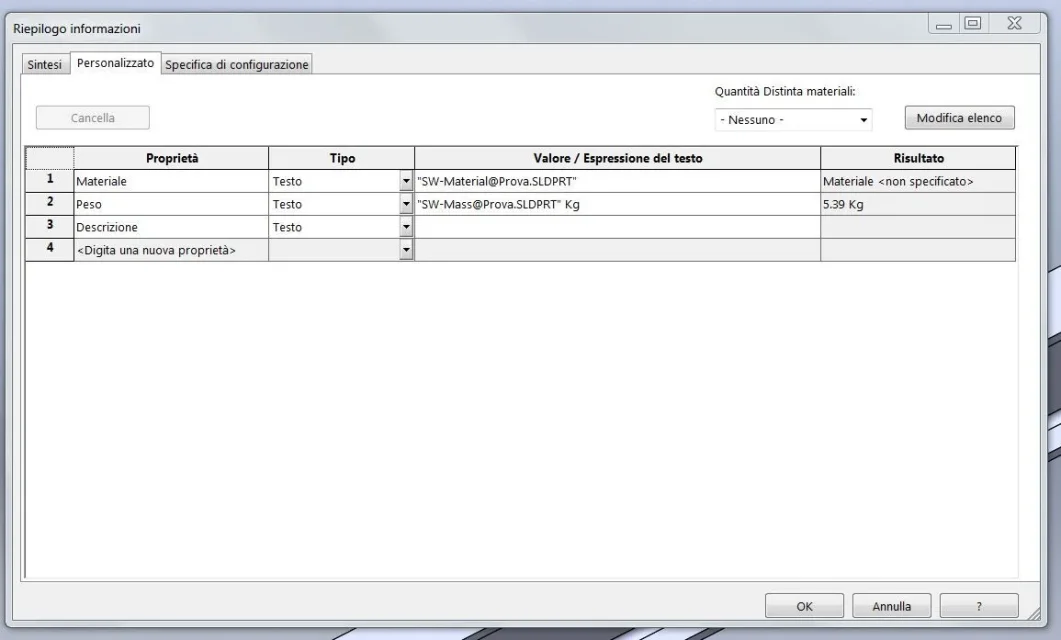Viewport: 1061px width, 640px height.
Task: Select the Materiale property cell
Action: click(171, 181)
